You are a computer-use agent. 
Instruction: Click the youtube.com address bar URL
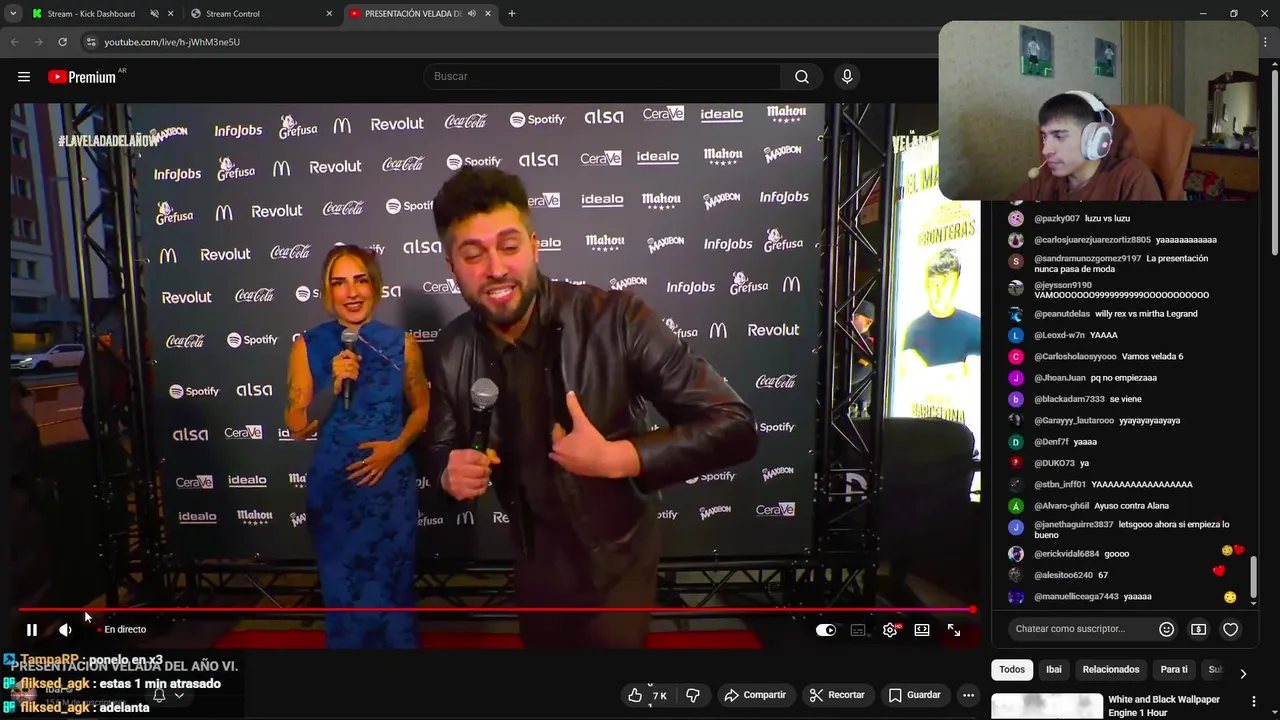[172, 42]
